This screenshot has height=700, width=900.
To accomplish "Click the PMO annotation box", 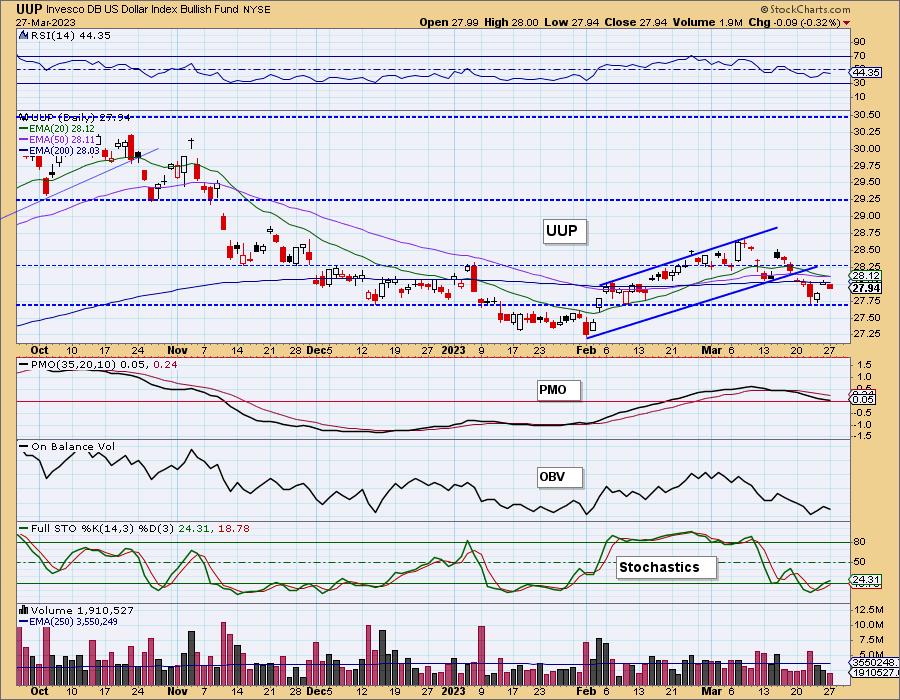I will 558,390.
